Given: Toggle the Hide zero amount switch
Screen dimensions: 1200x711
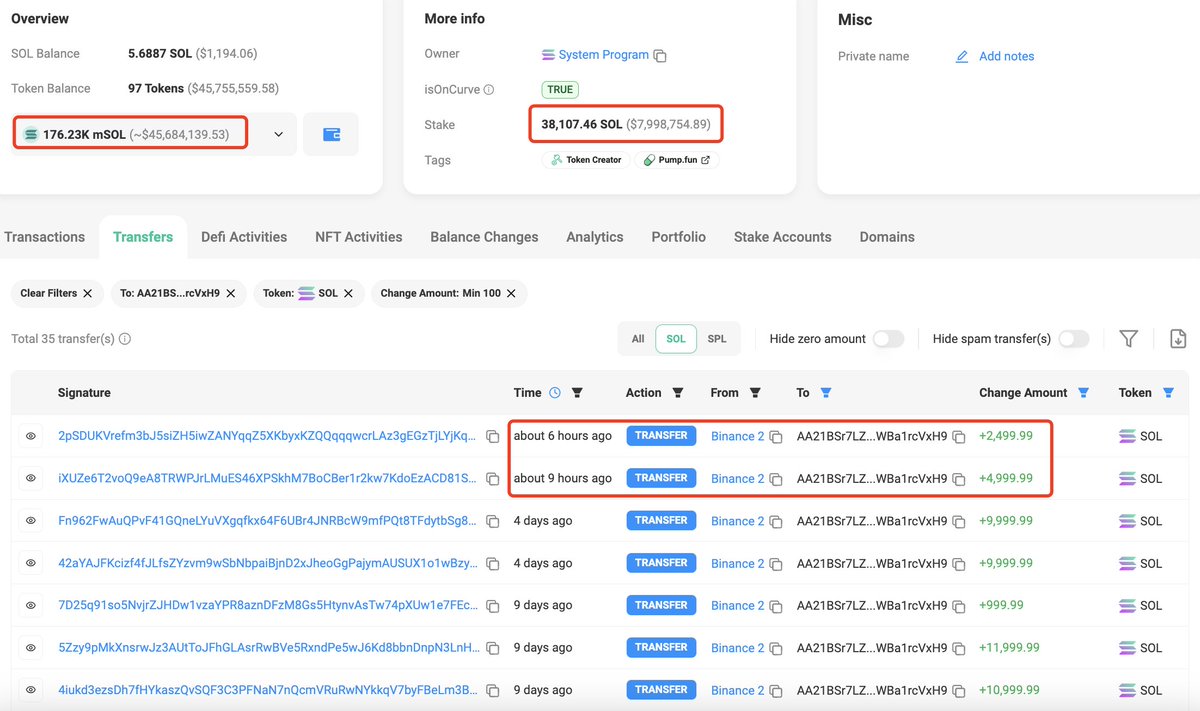Looking at the screenshot, I should (x=888, y=339).
